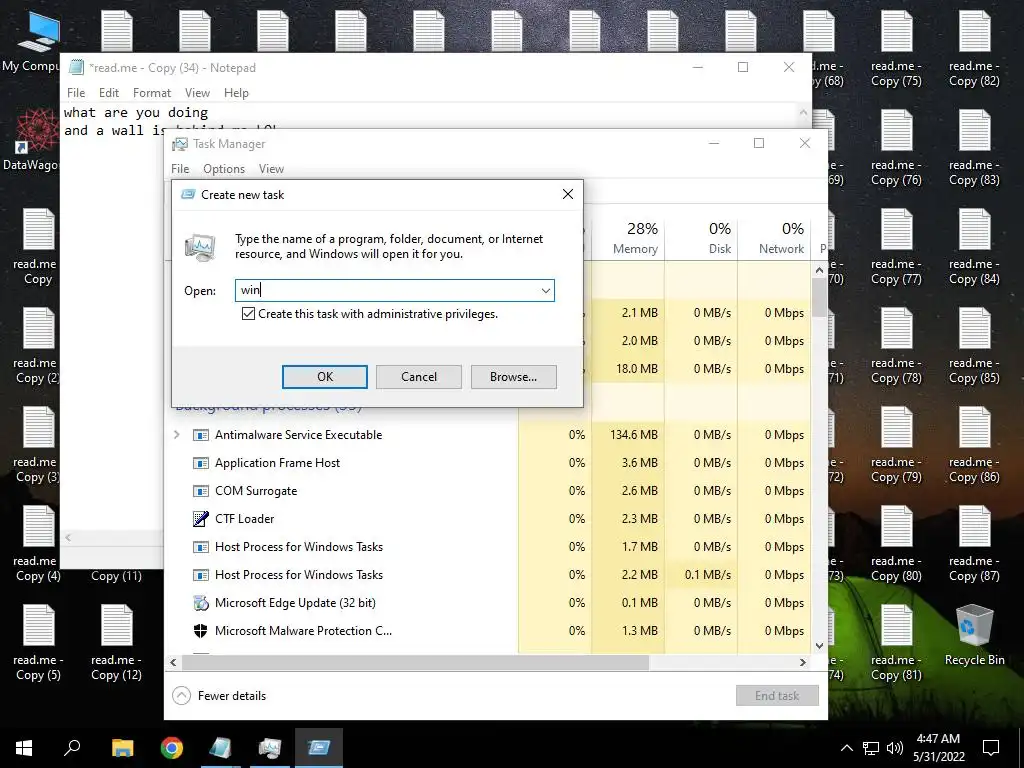Open Task Manager Options menu
Image resolution: width=1024 pixels, height=768 pixels.
(224, 168)
